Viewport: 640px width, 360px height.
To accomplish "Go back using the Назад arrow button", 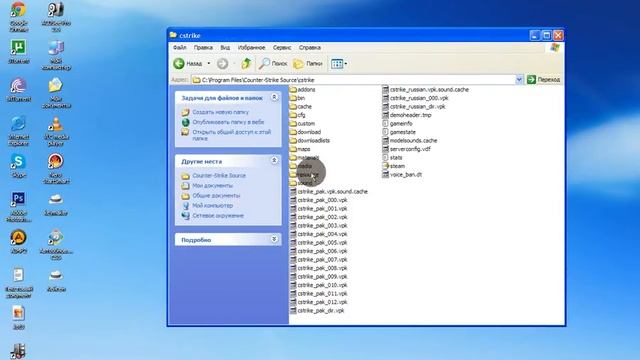I will tap(188, 64).
